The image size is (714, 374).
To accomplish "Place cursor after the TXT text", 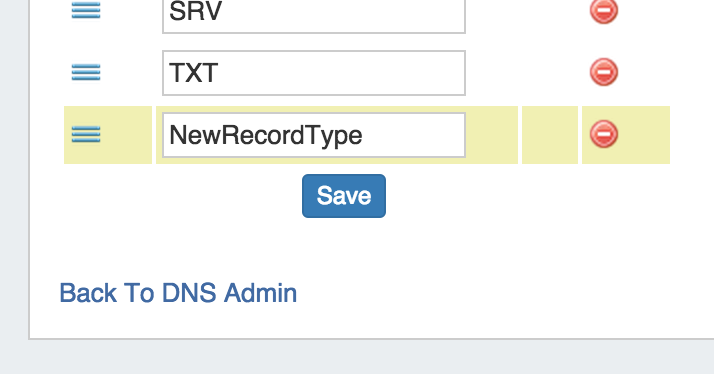I will pos(221,73).
